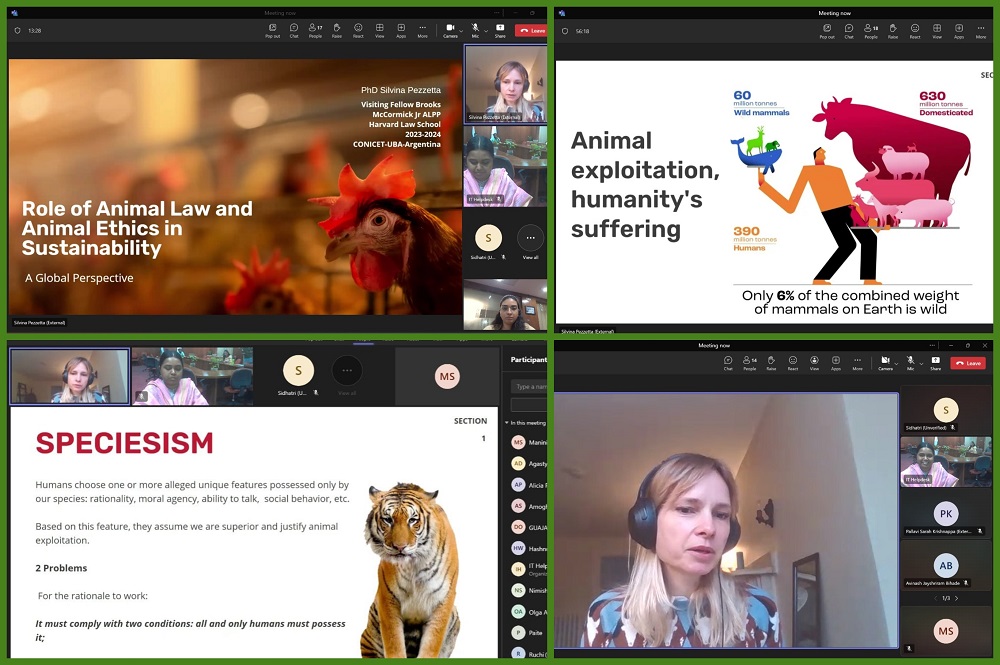Turn on Camera in the speaker-video meeting window
The image size is (1000, 665).
pyautogui.click(x=885, y=363)
